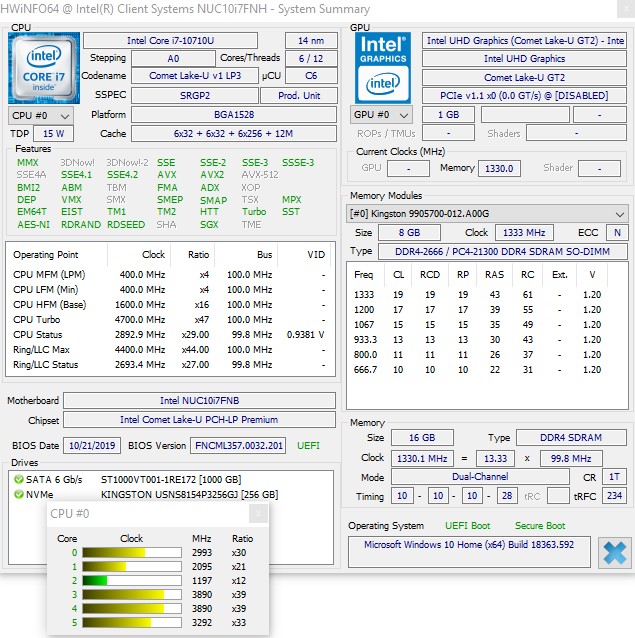Click the Mode Dual-Channel field
Screen dimensions: 635x638
[480, 477]
